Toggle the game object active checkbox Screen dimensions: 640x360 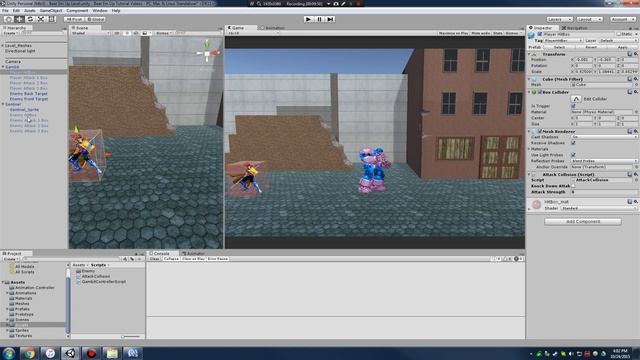[540, 34]
